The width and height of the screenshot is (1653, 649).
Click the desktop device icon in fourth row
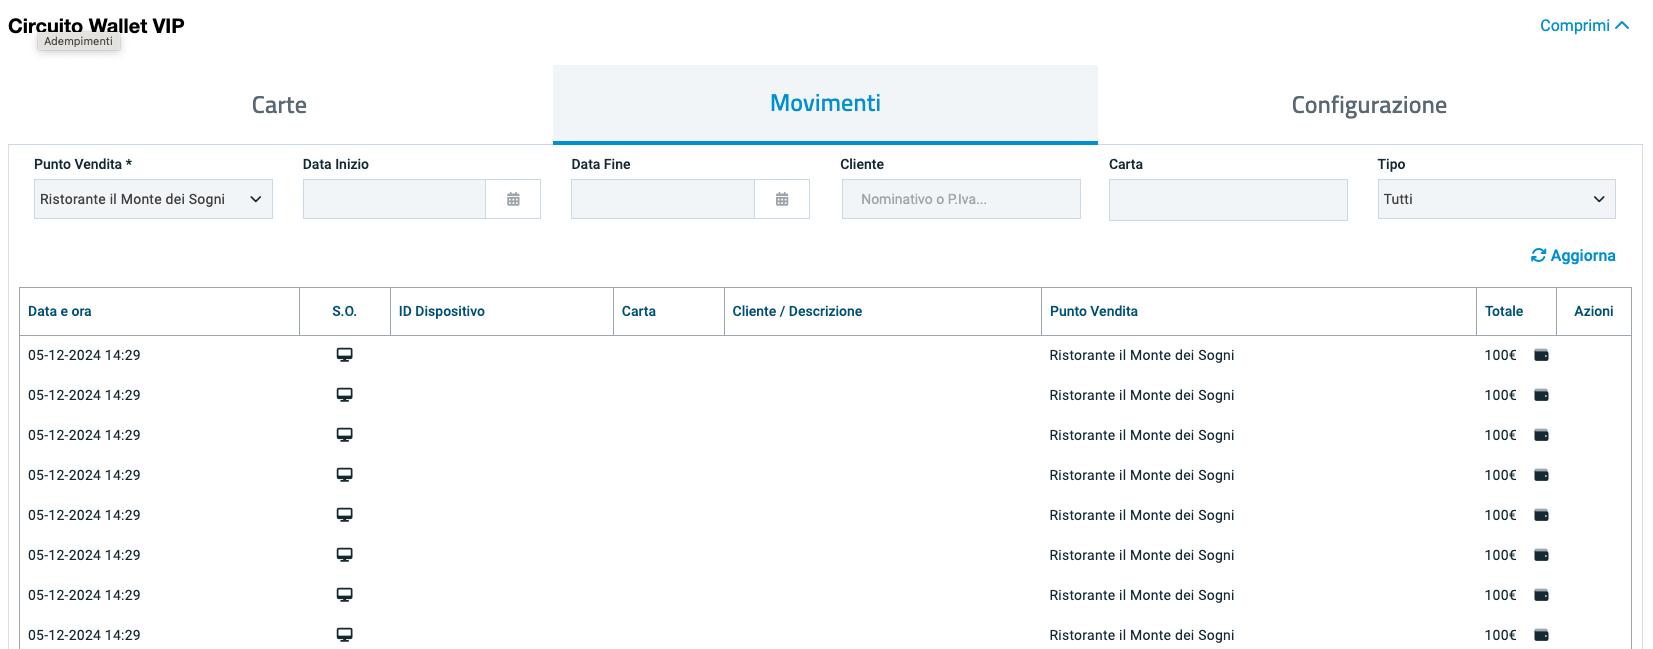[344, 475]
